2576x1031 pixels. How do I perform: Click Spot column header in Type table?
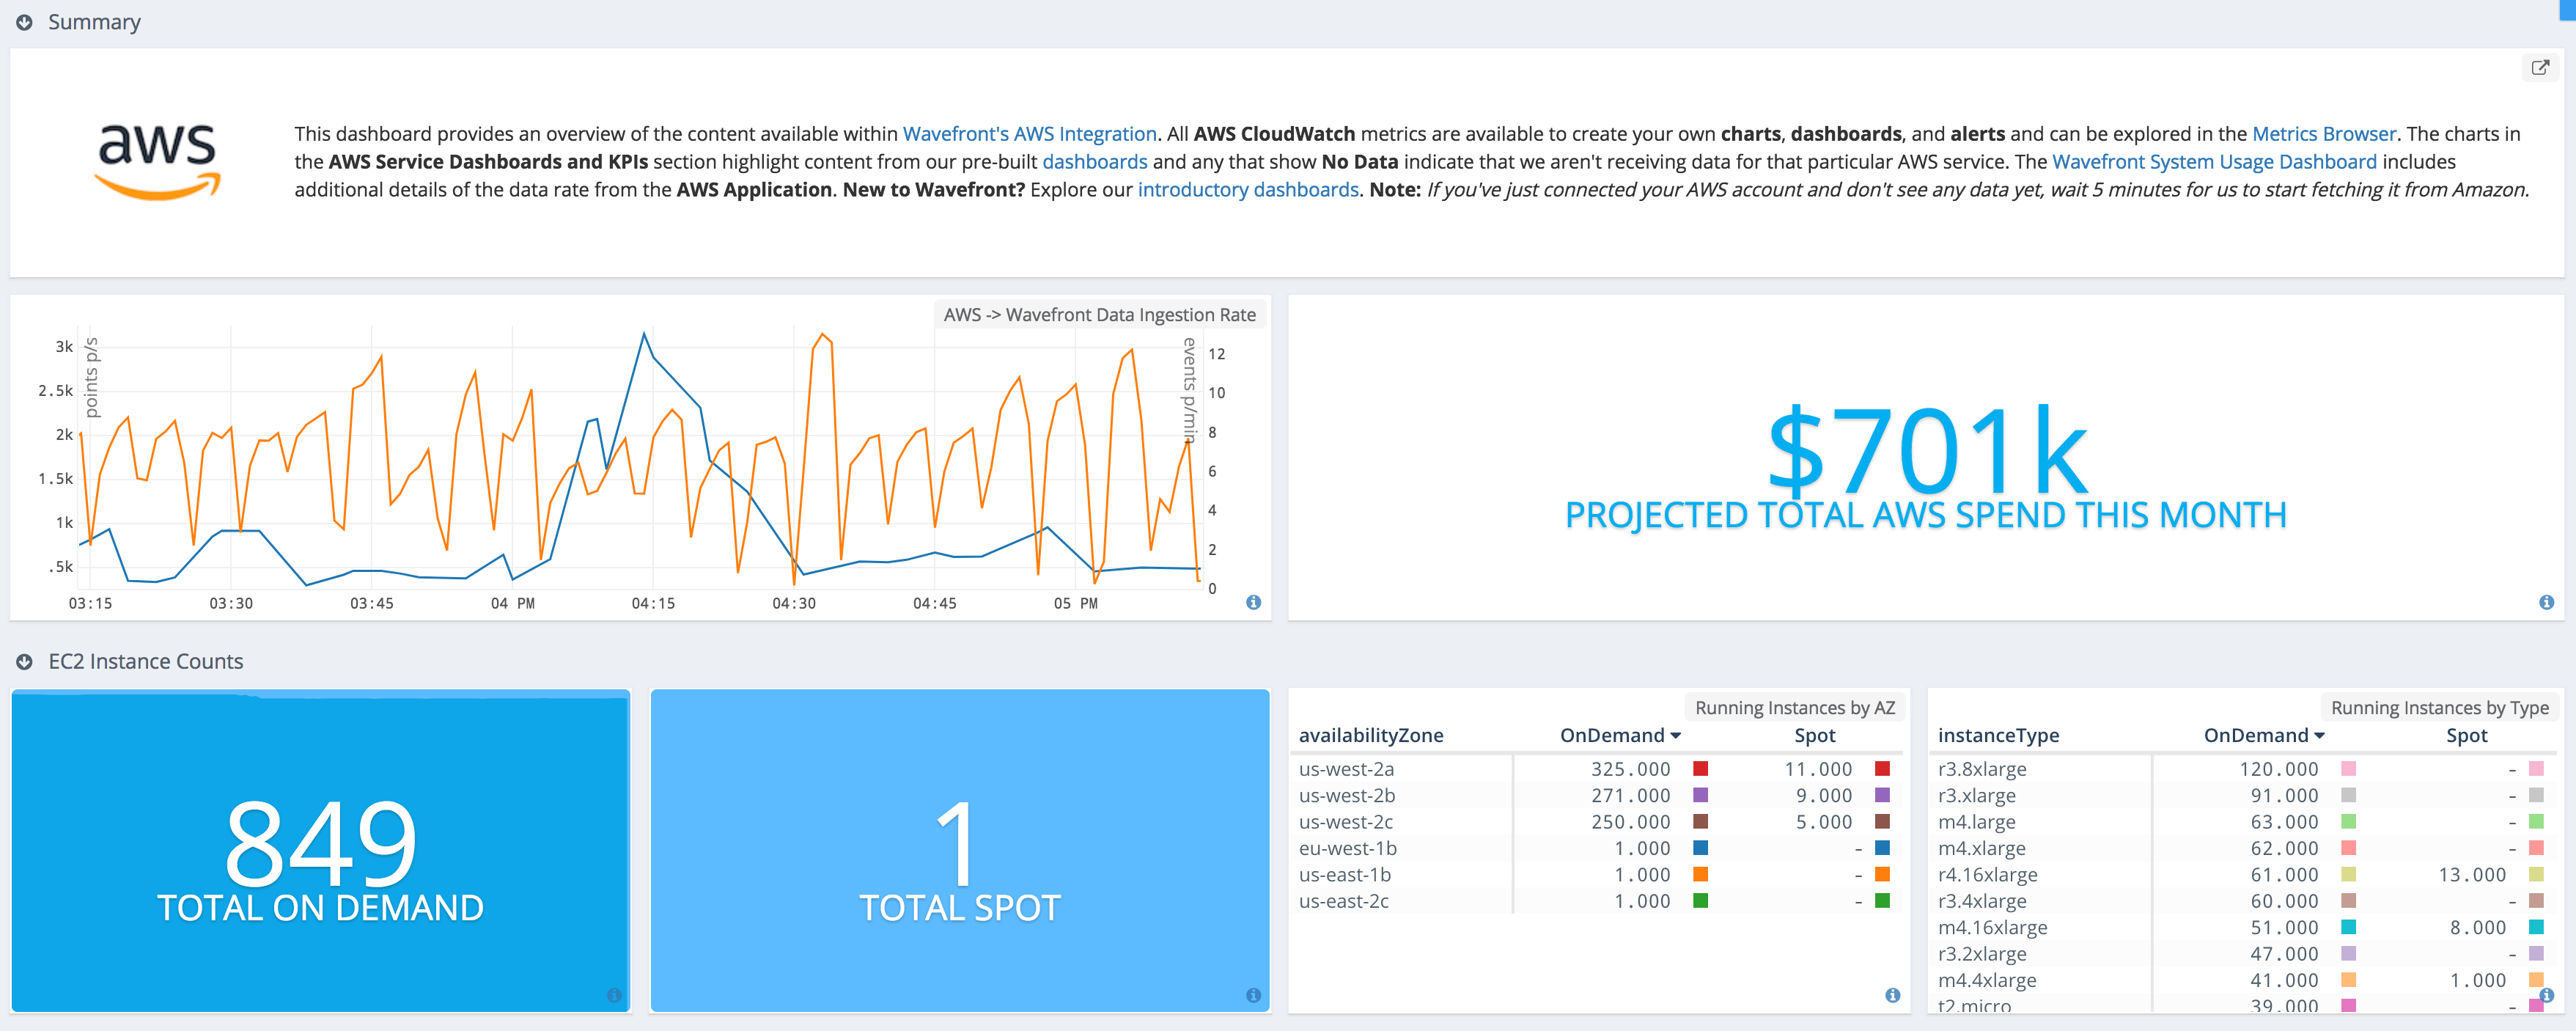click(2466, 736)
